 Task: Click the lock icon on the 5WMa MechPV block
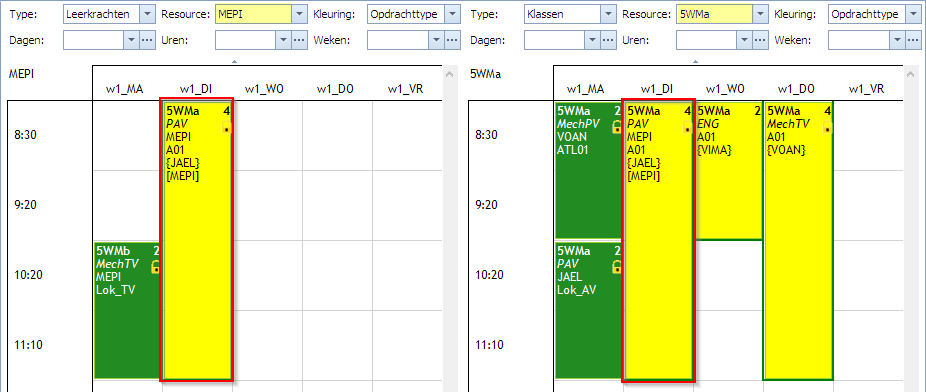click(617, 127)
